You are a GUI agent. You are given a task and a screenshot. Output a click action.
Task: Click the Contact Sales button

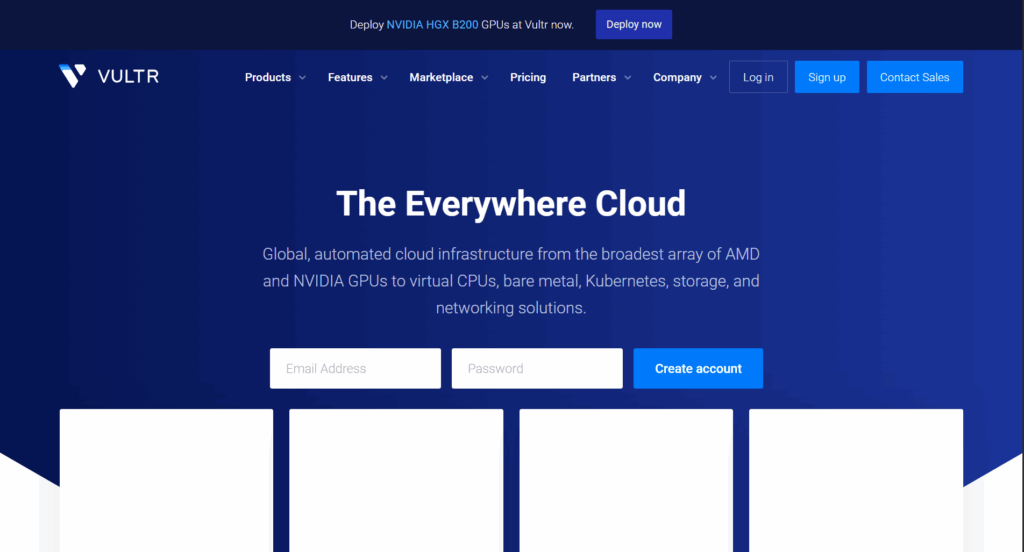(x=914, y=77)
